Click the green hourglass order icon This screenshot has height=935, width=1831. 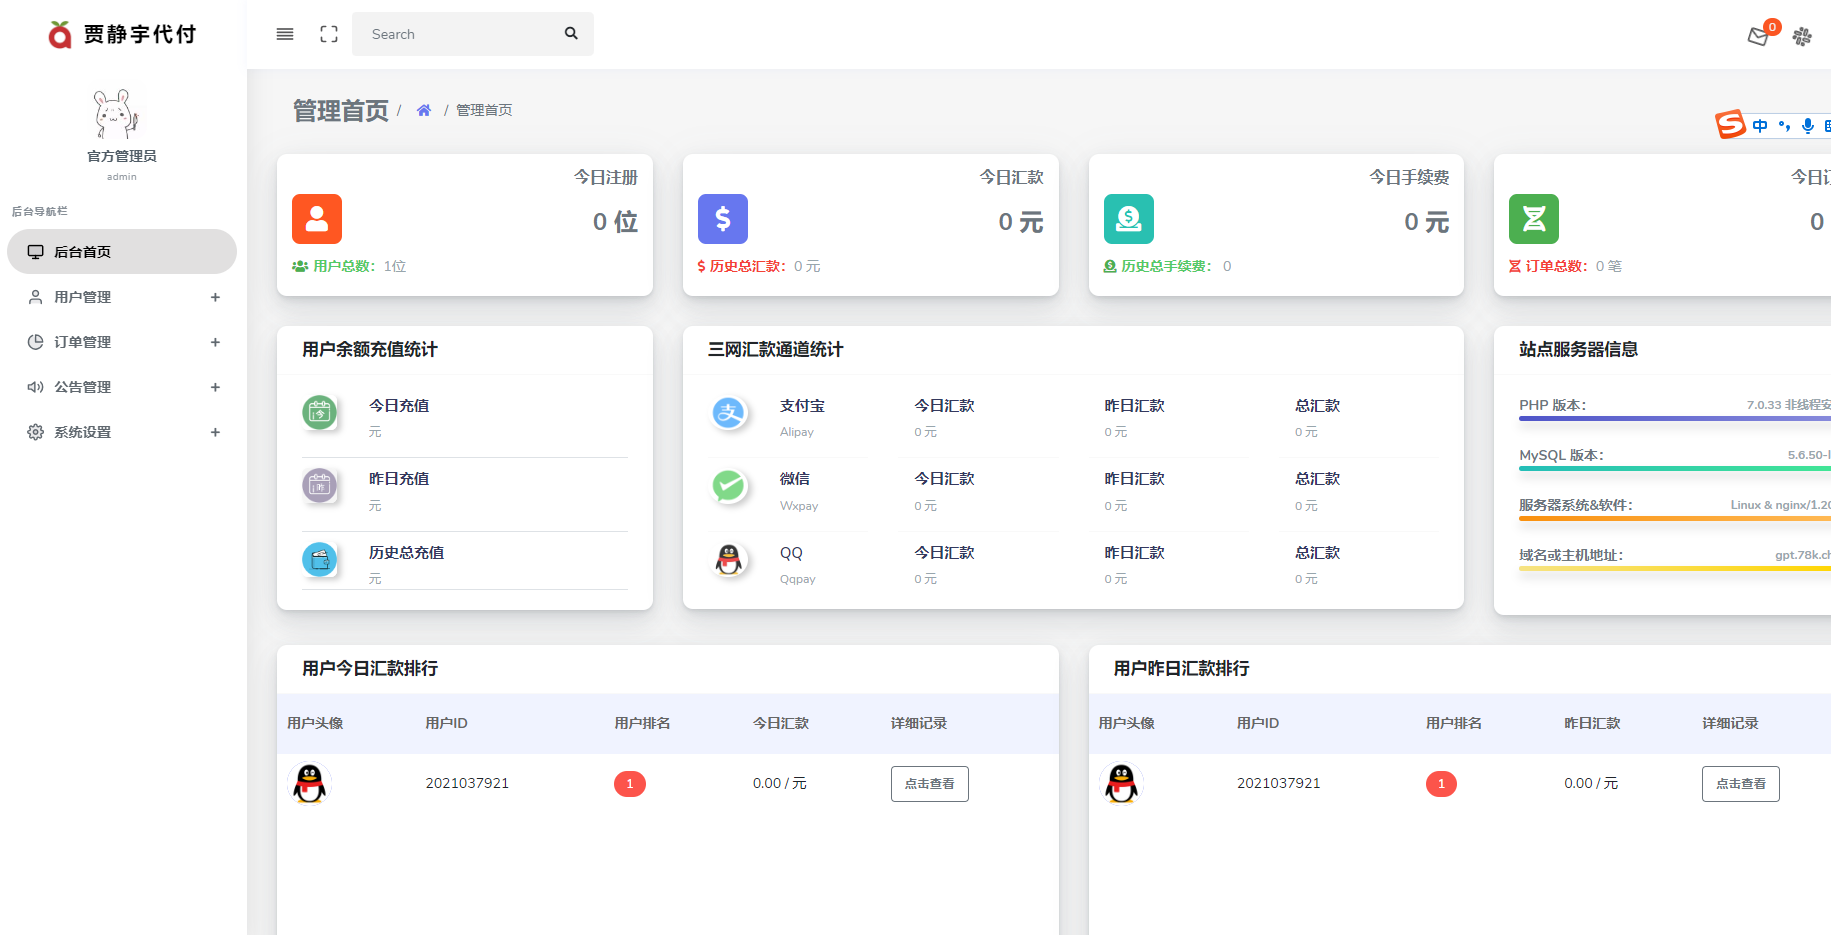[x=1534, y=219]
